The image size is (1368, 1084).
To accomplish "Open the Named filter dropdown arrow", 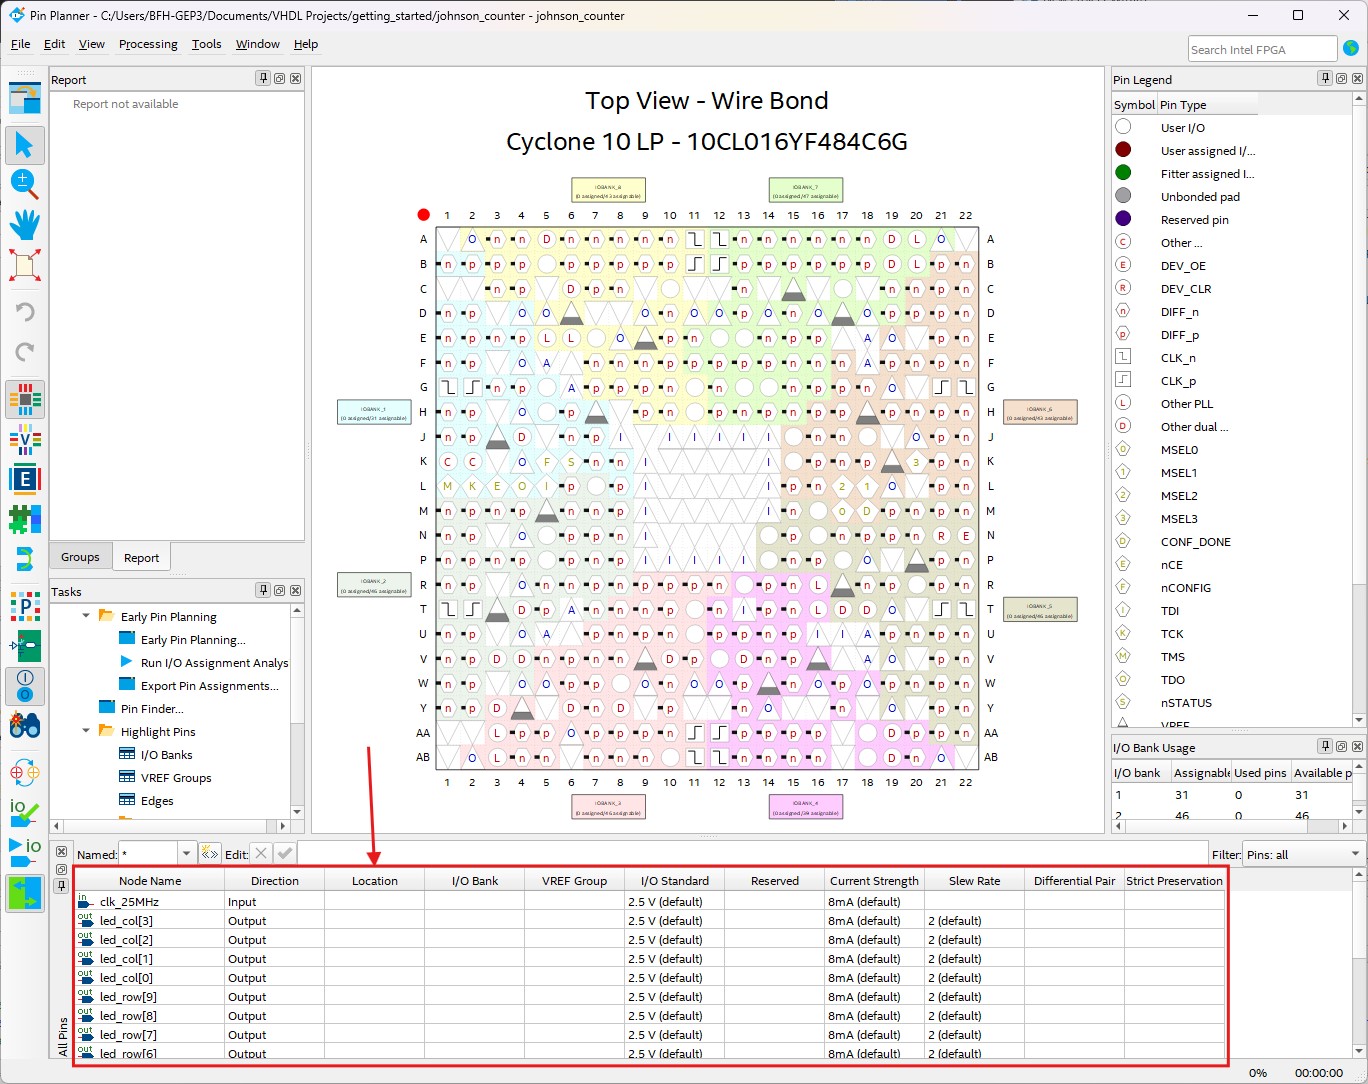I will (x=186, y=854).
